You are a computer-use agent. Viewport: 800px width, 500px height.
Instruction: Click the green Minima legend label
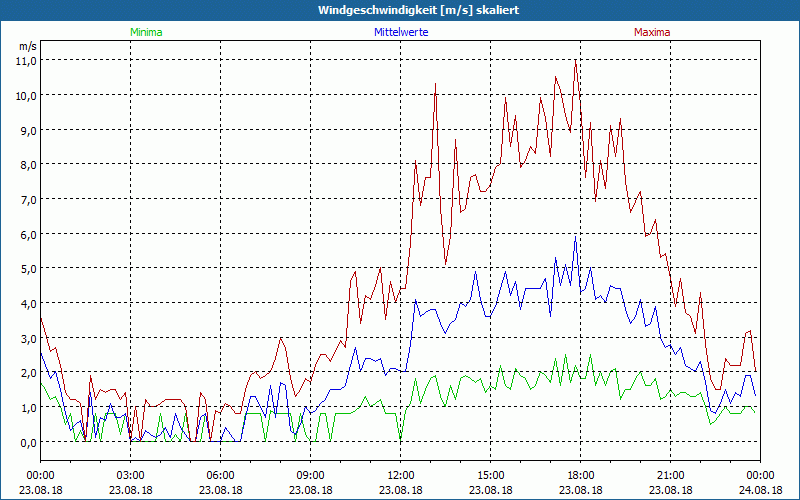pyautogui.click(x=146, y=32)
